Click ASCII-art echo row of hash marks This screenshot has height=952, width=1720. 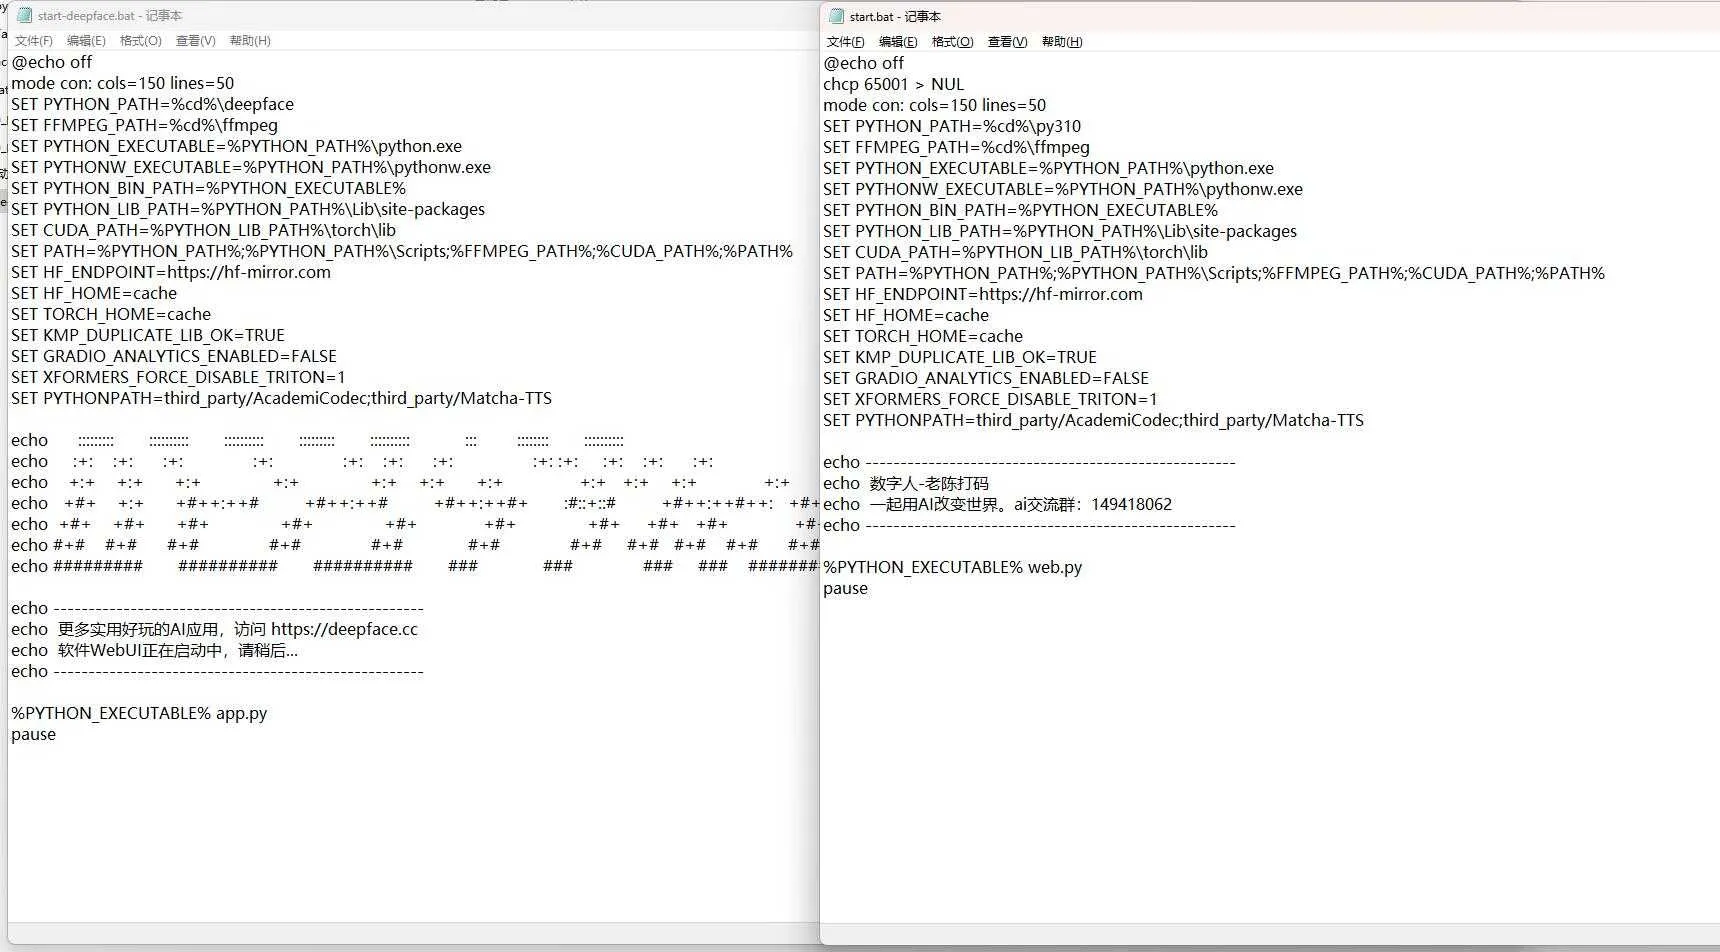click(x=415, y=566)
